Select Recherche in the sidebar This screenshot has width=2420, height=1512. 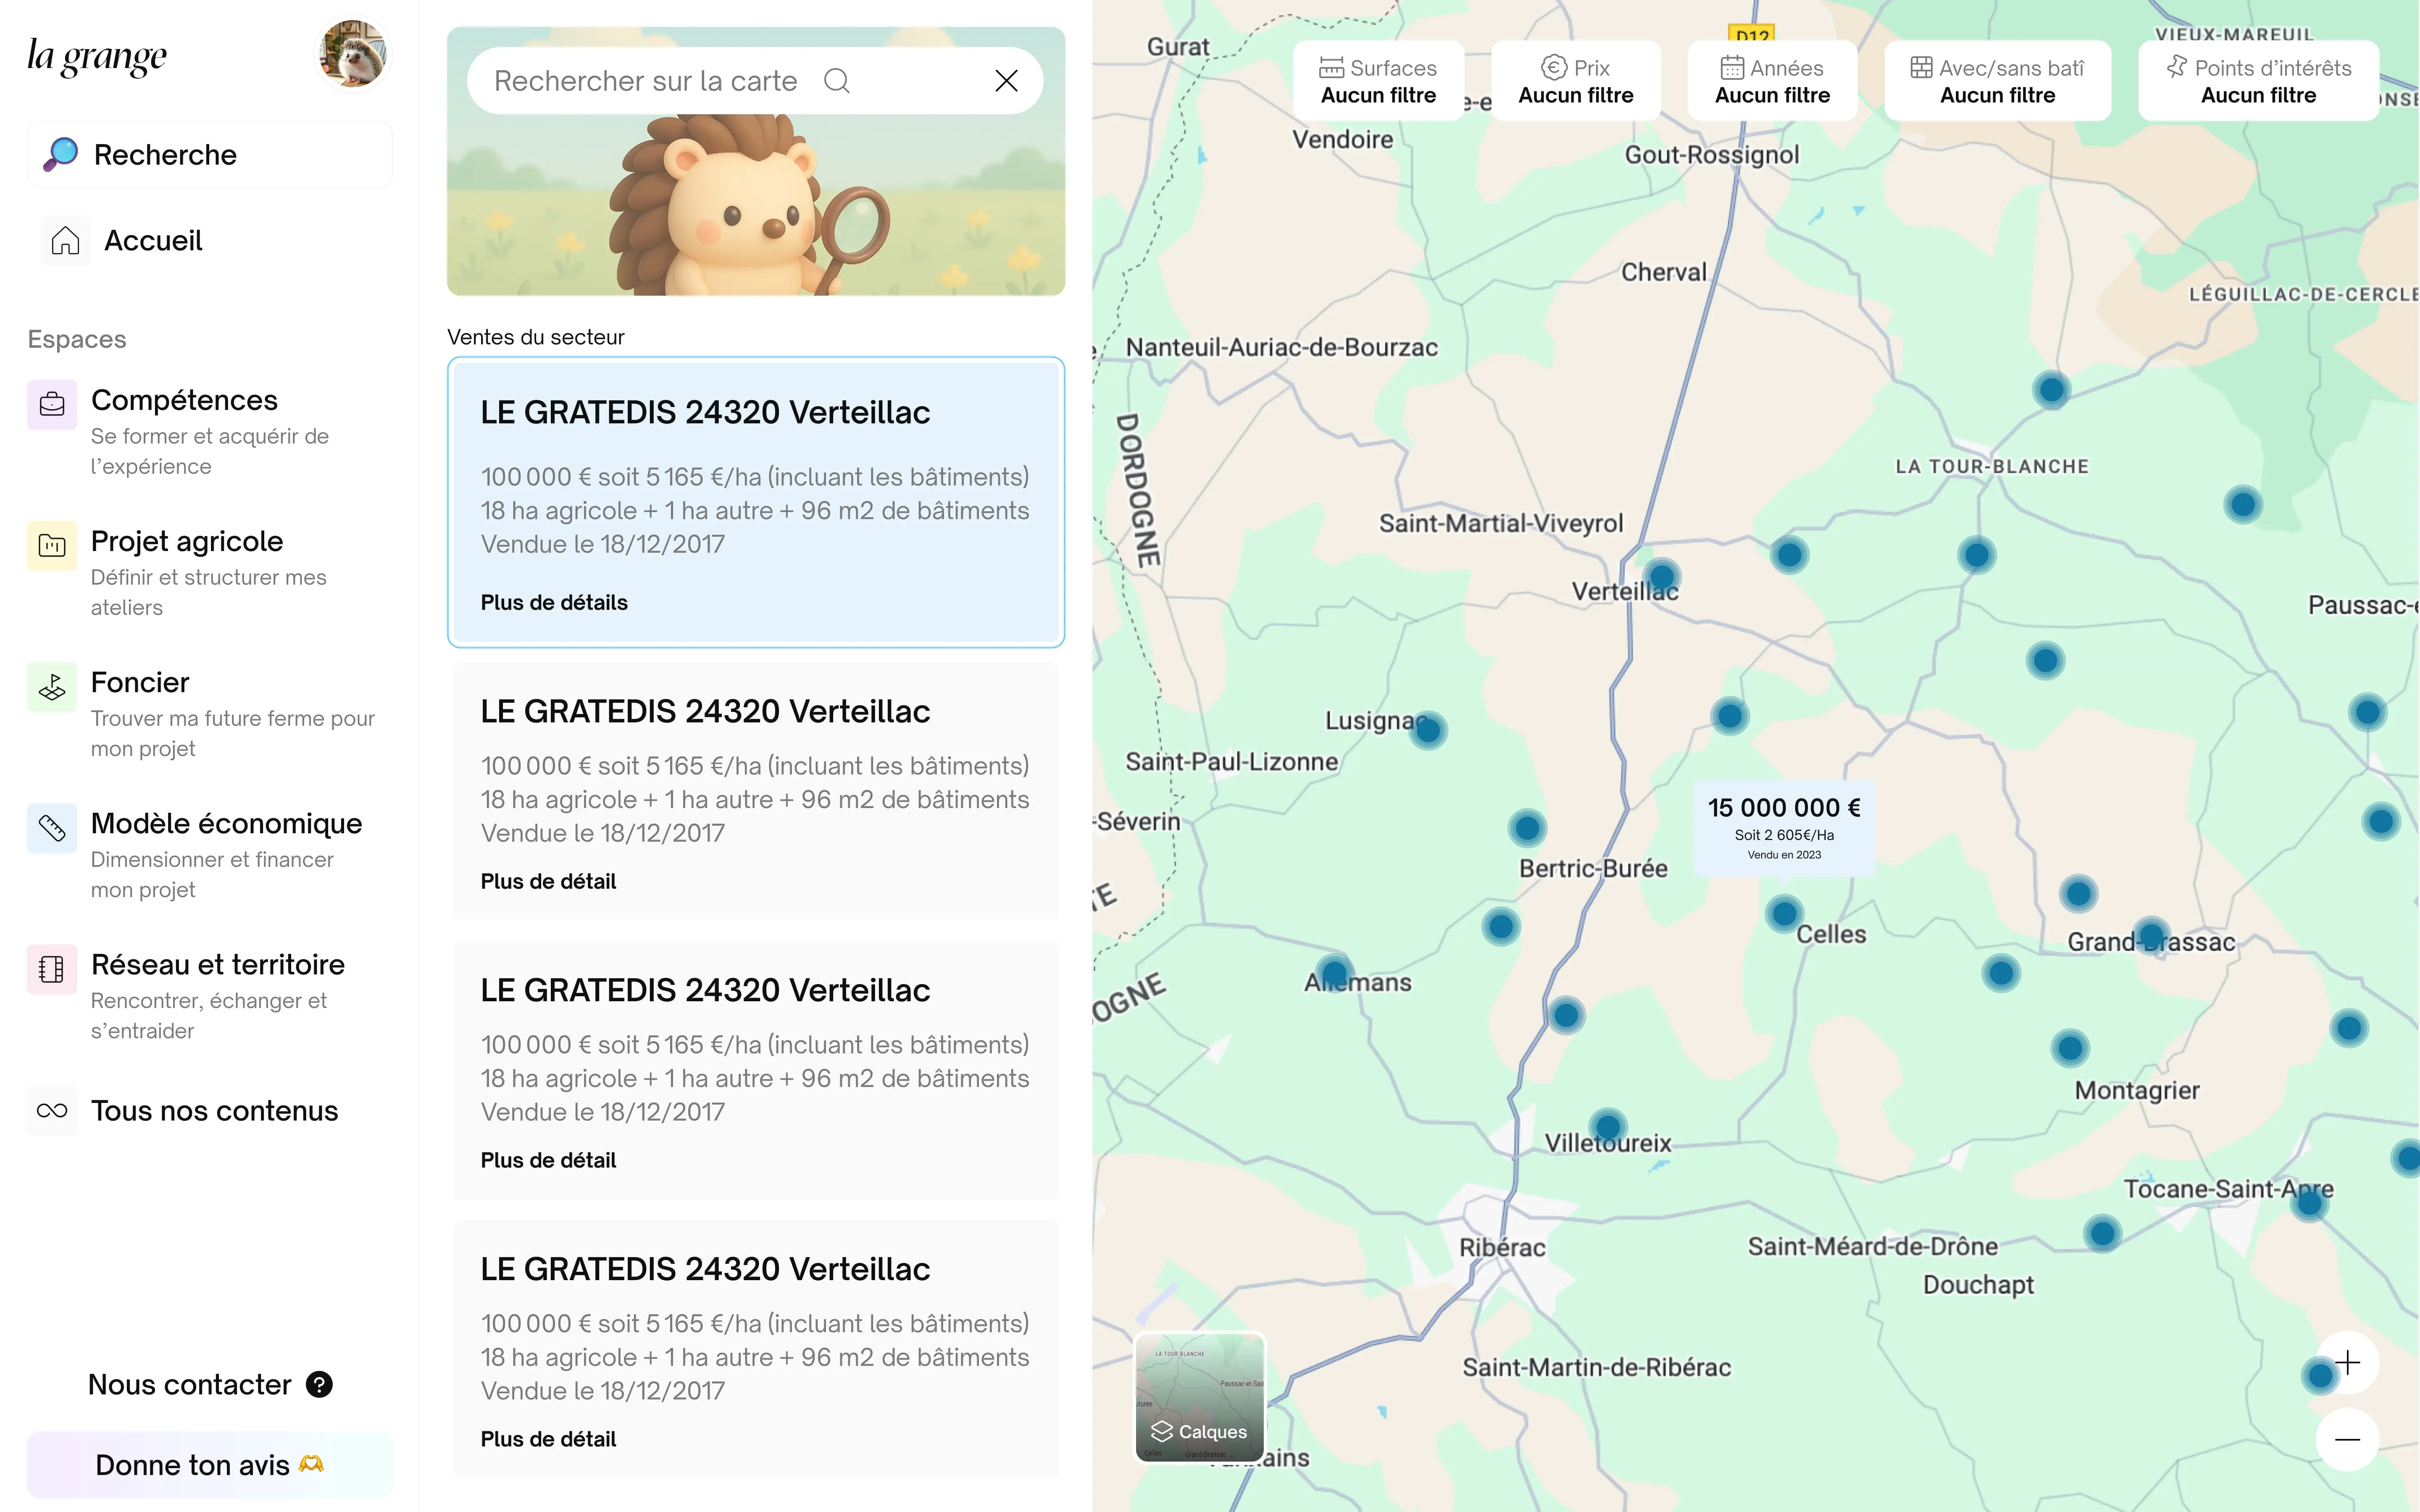point(210,155)
